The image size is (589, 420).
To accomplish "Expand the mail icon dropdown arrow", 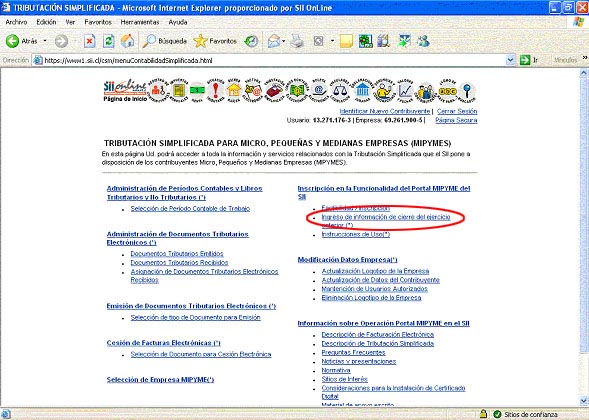I will [284, 41].
